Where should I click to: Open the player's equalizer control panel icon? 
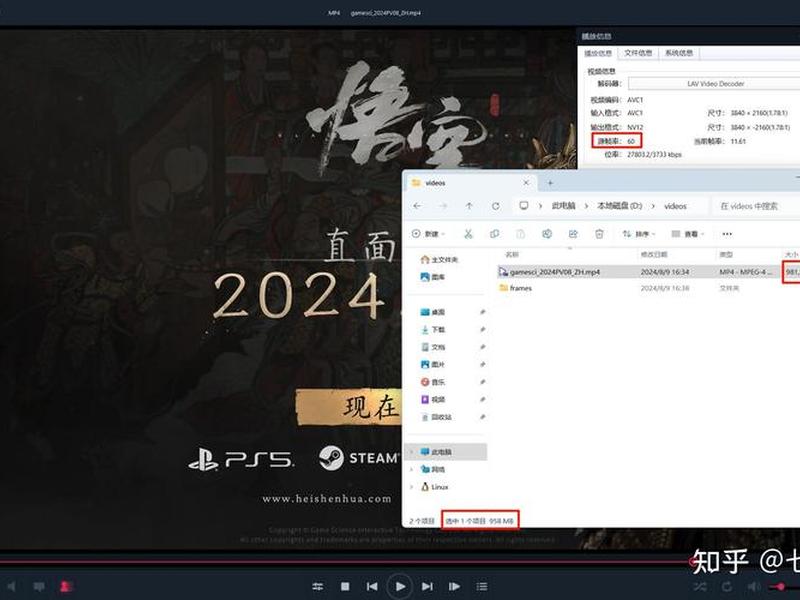[317, 587]
